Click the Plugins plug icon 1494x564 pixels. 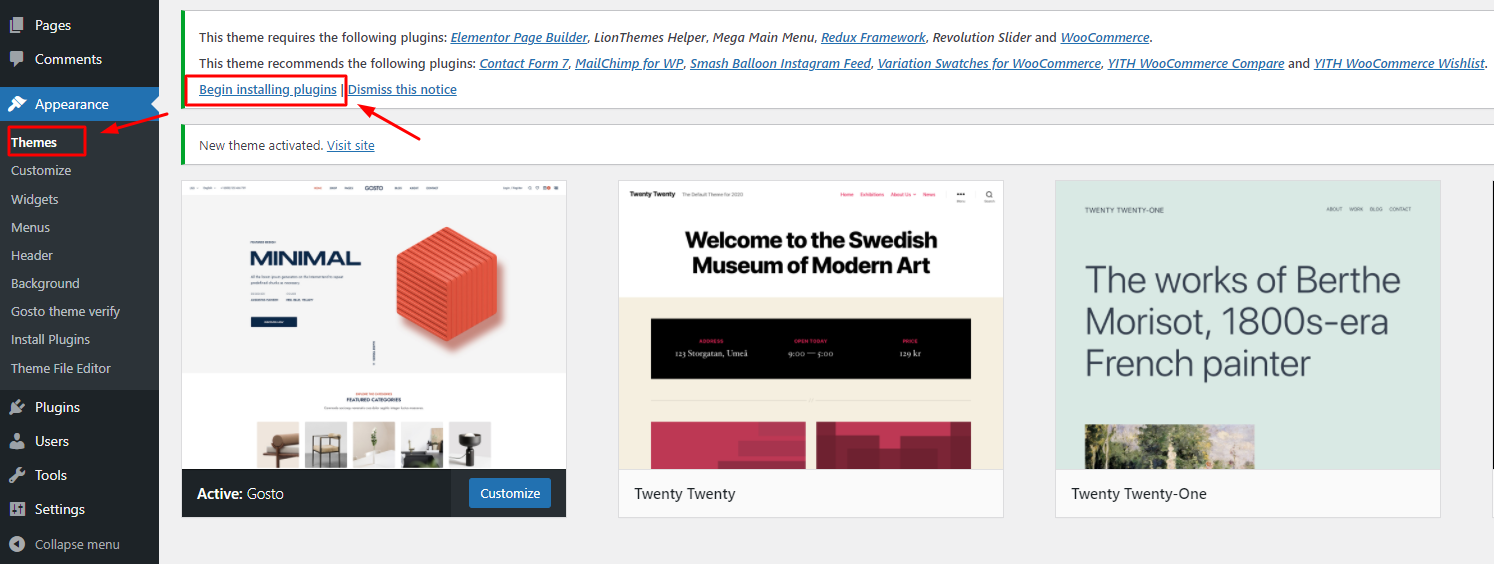point(17,407)
